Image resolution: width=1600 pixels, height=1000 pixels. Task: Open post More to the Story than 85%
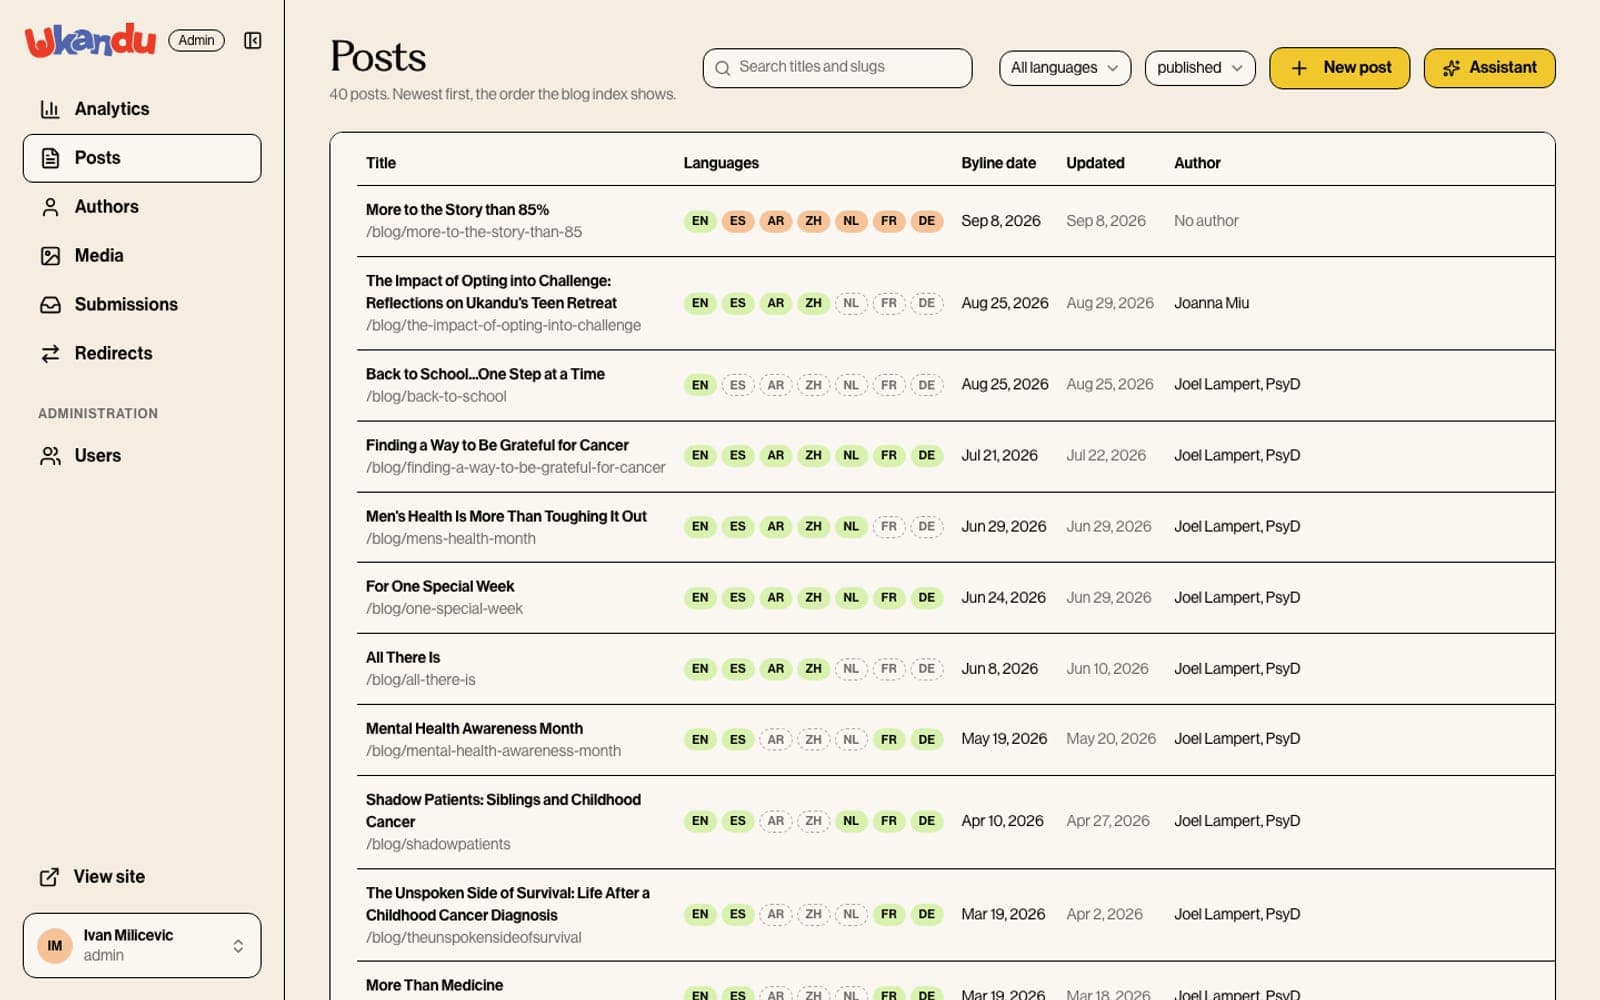tap(457, 210)
